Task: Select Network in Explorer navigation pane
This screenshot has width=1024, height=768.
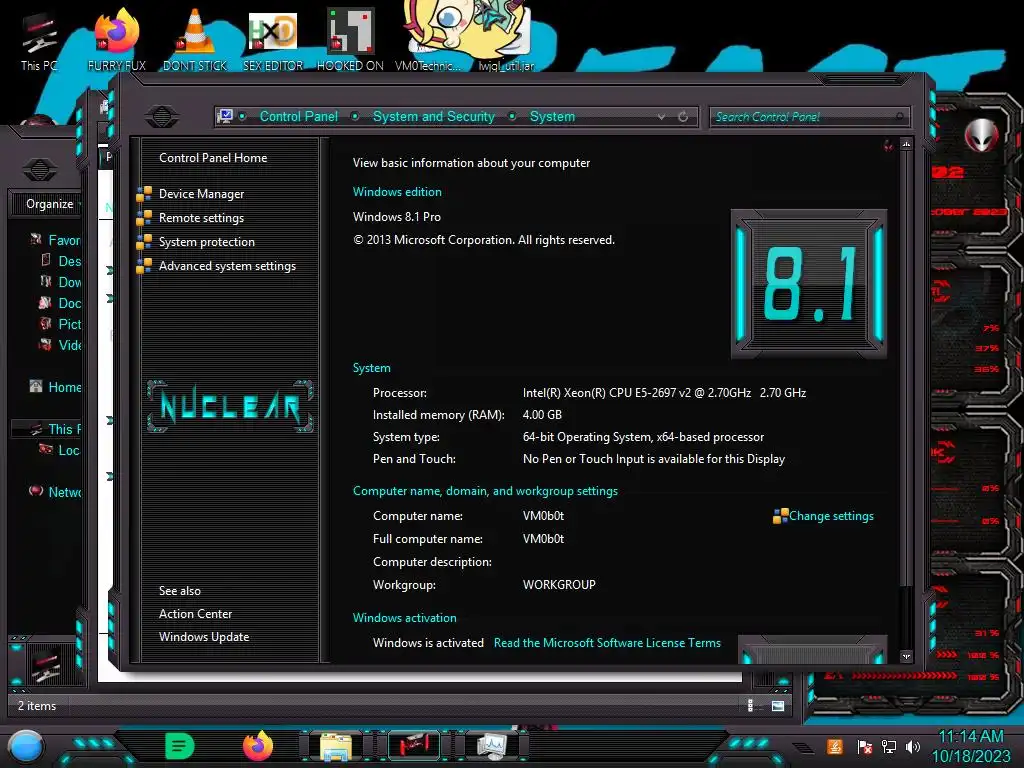Action: click(x=64, y=492)
